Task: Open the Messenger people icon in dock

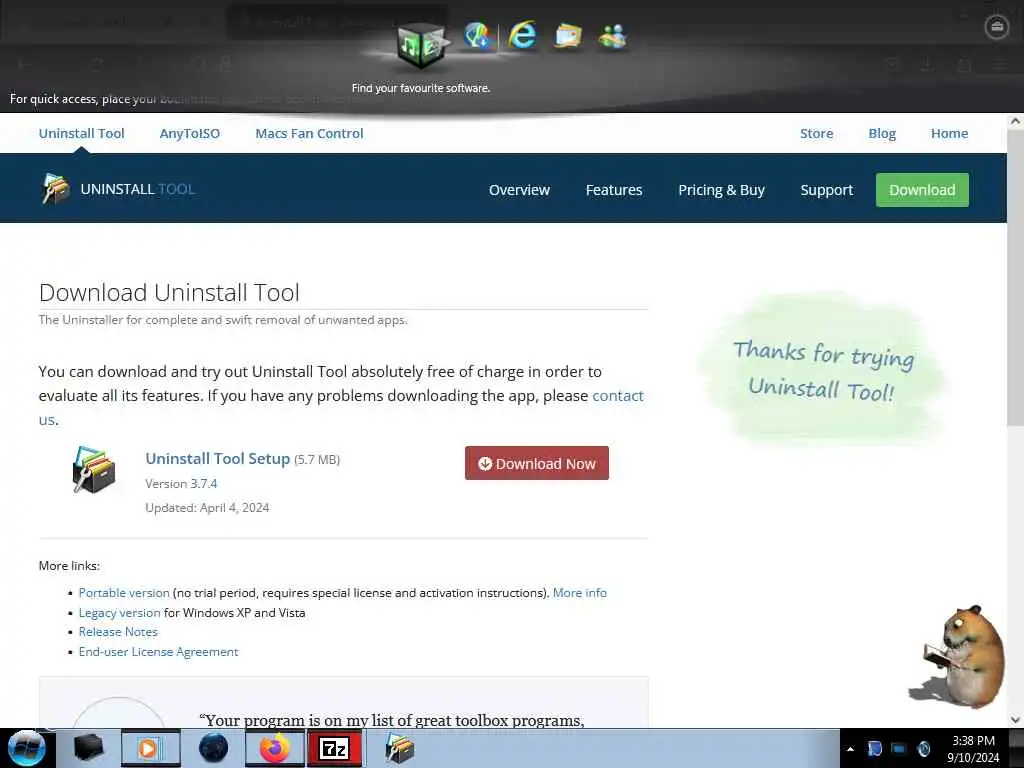Action: pos(613,36)
